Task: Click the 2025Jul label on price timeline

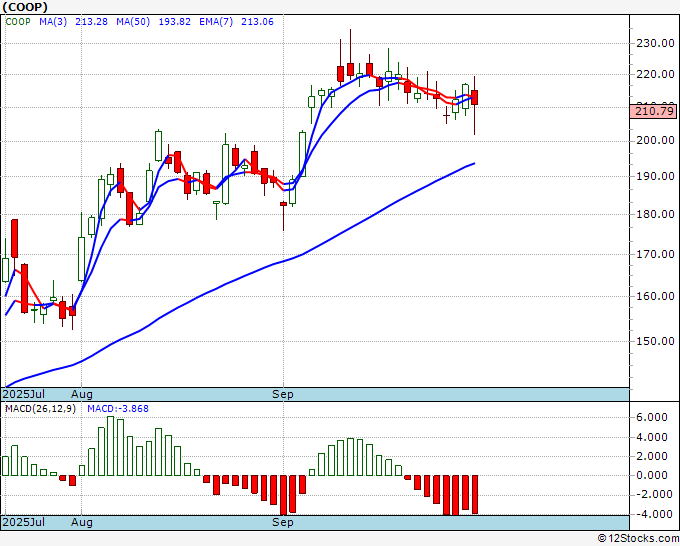Action: [x=23, y=394]
